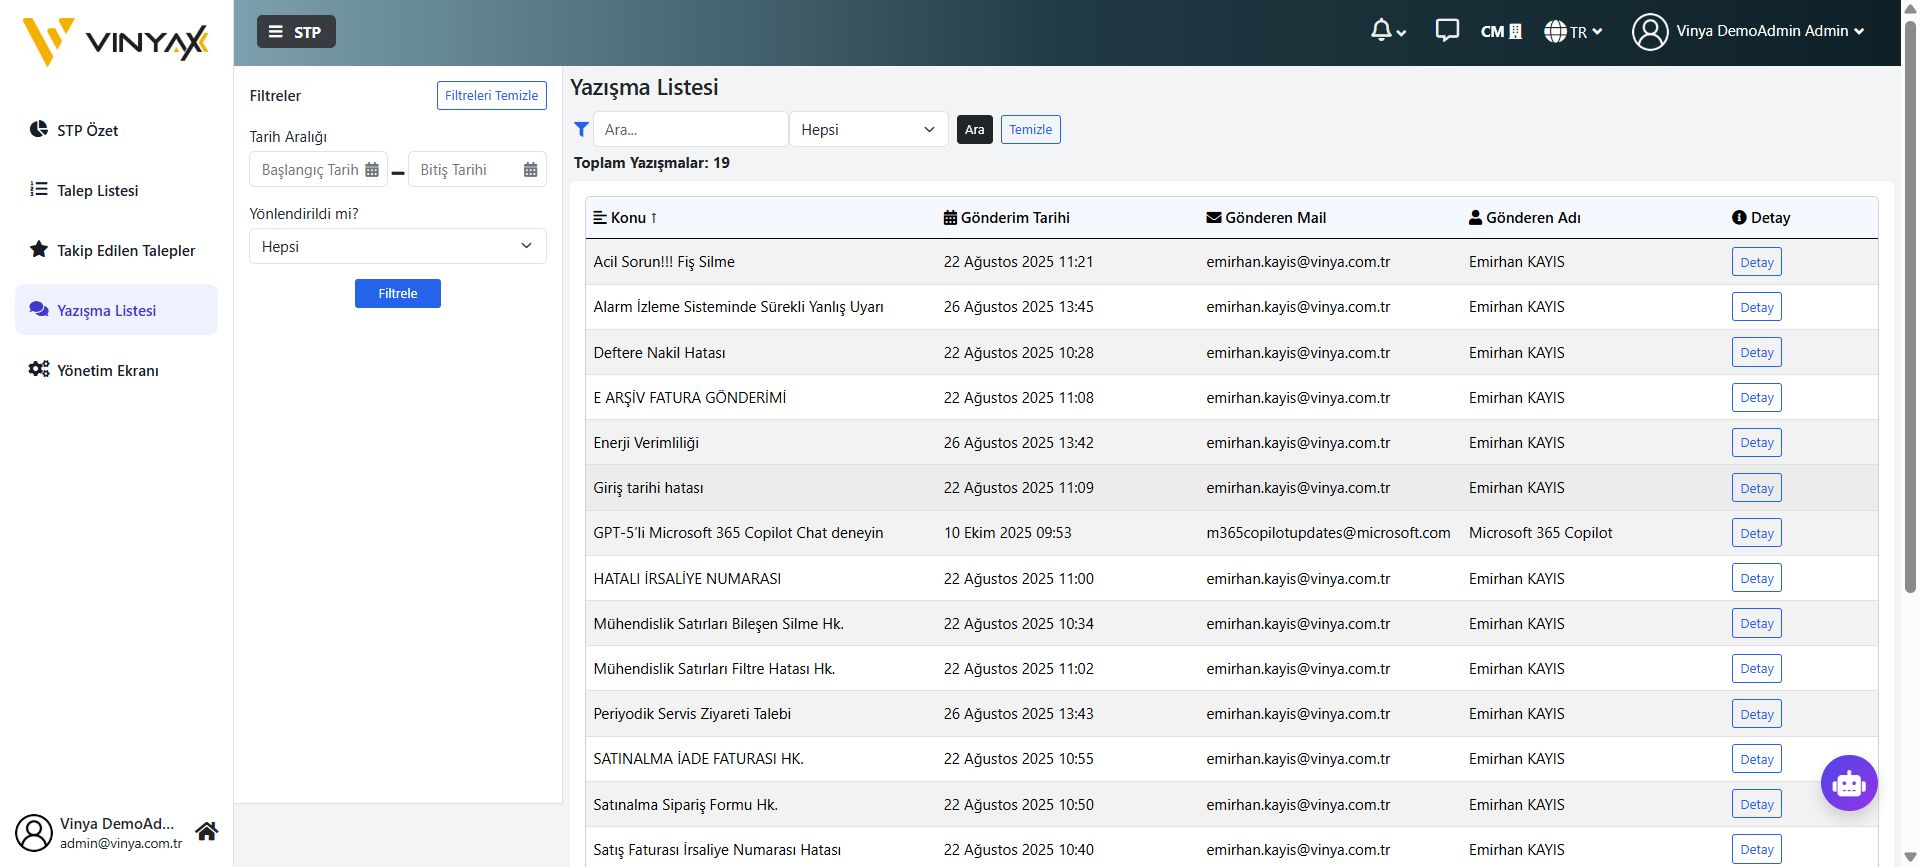Click the Temizle button beside search
This screenshot has width=1919, height=867.
(1031, 130)
